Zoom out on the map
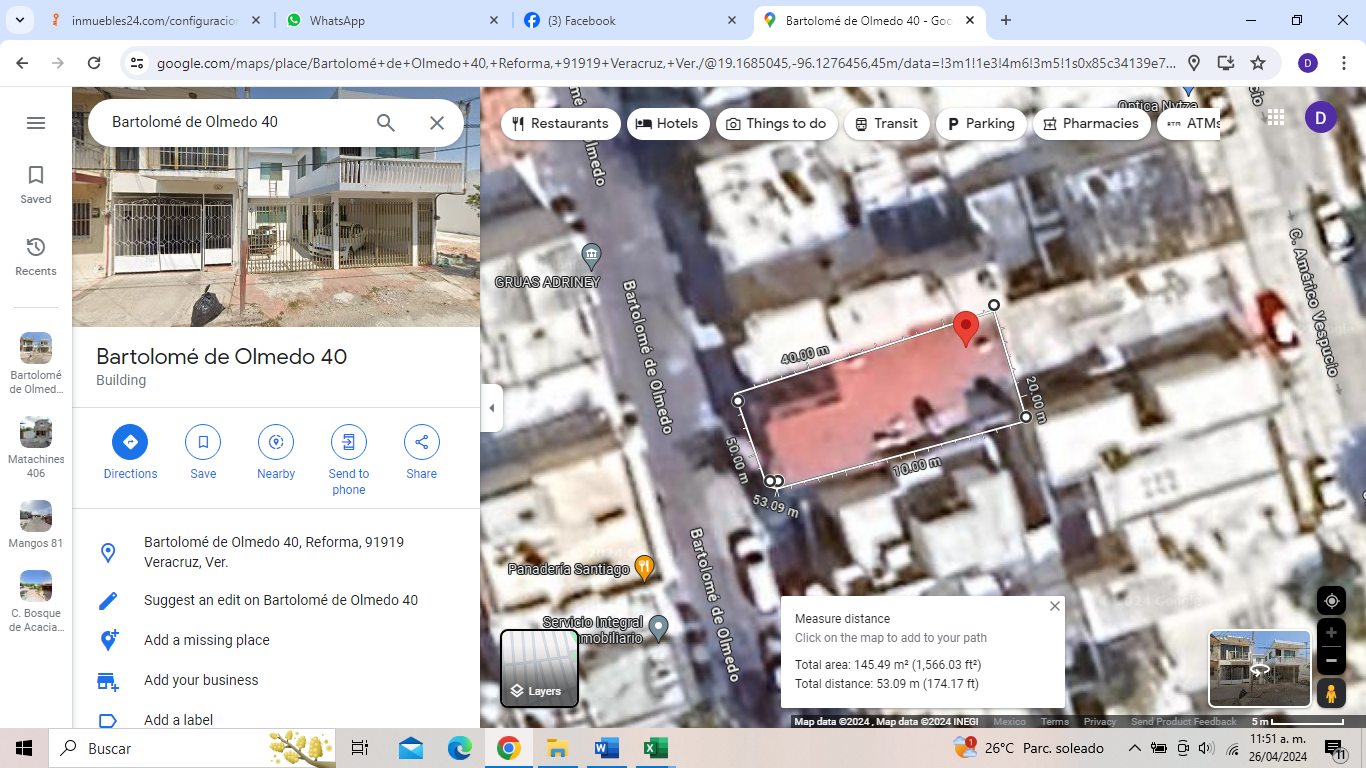The width and height of the screenshot is (1366, 768). point(1331,661)
